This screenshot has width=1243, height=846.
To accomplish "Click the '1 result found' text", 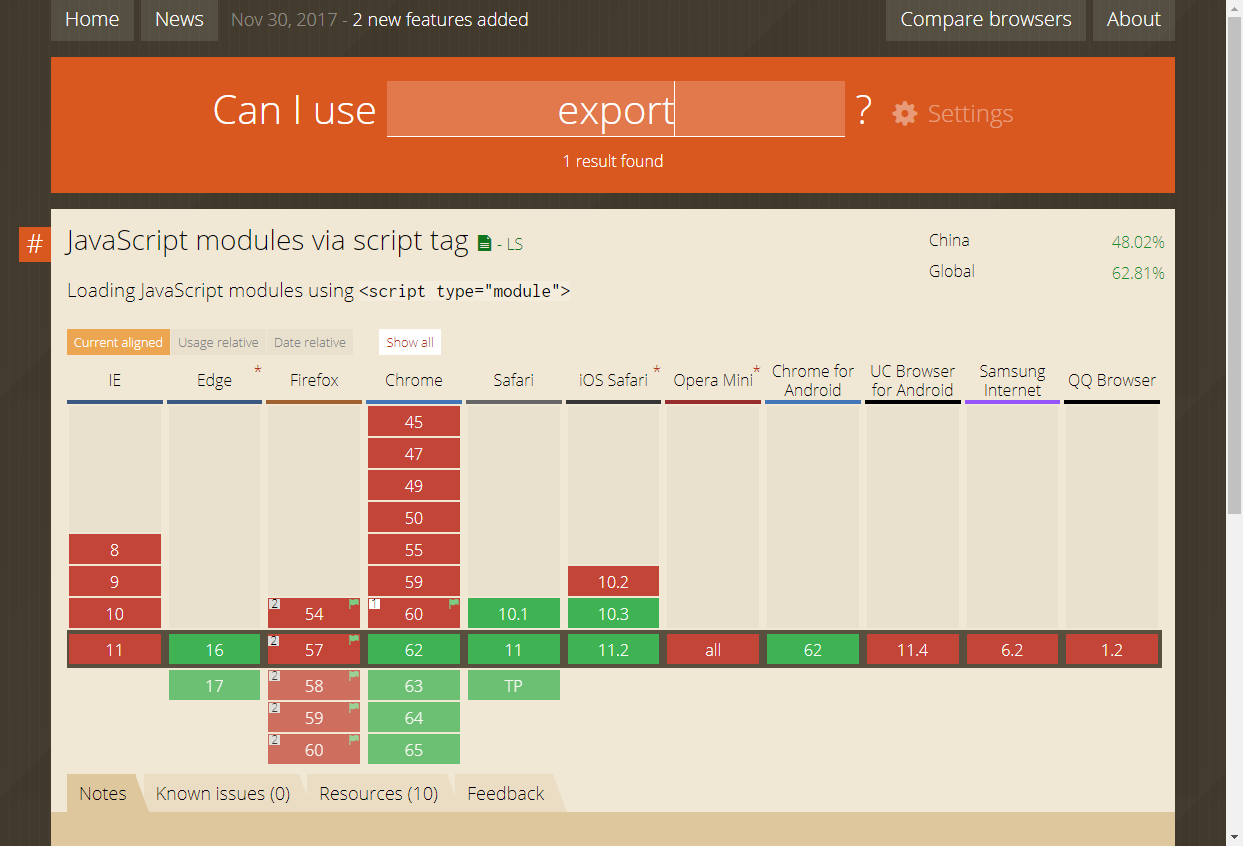I will point(613,161).
